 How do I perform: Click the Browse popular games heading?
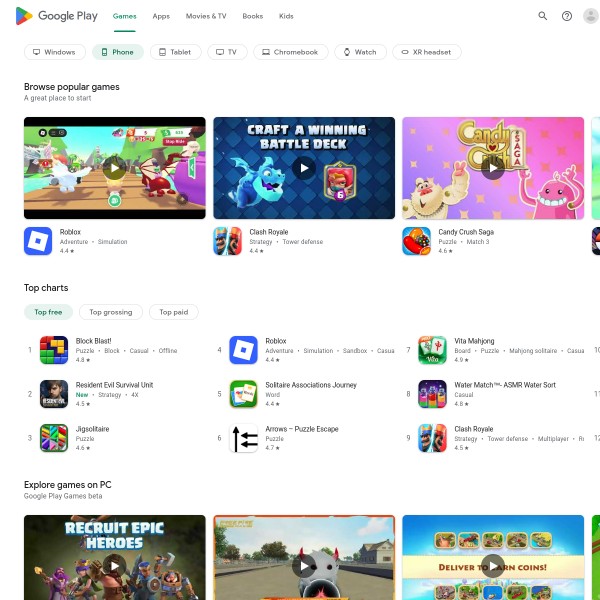click(x=72, y=87)
